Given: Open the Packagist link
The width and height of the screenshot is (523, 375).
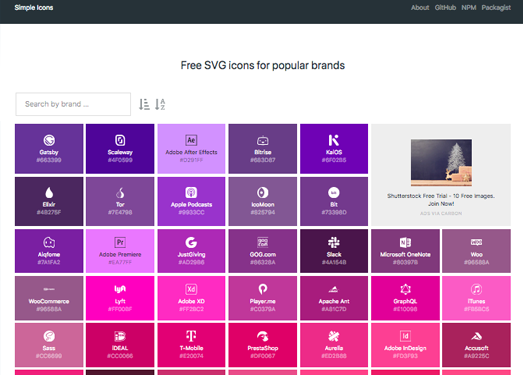Looking at the screenshot, I should coord(496,8).
